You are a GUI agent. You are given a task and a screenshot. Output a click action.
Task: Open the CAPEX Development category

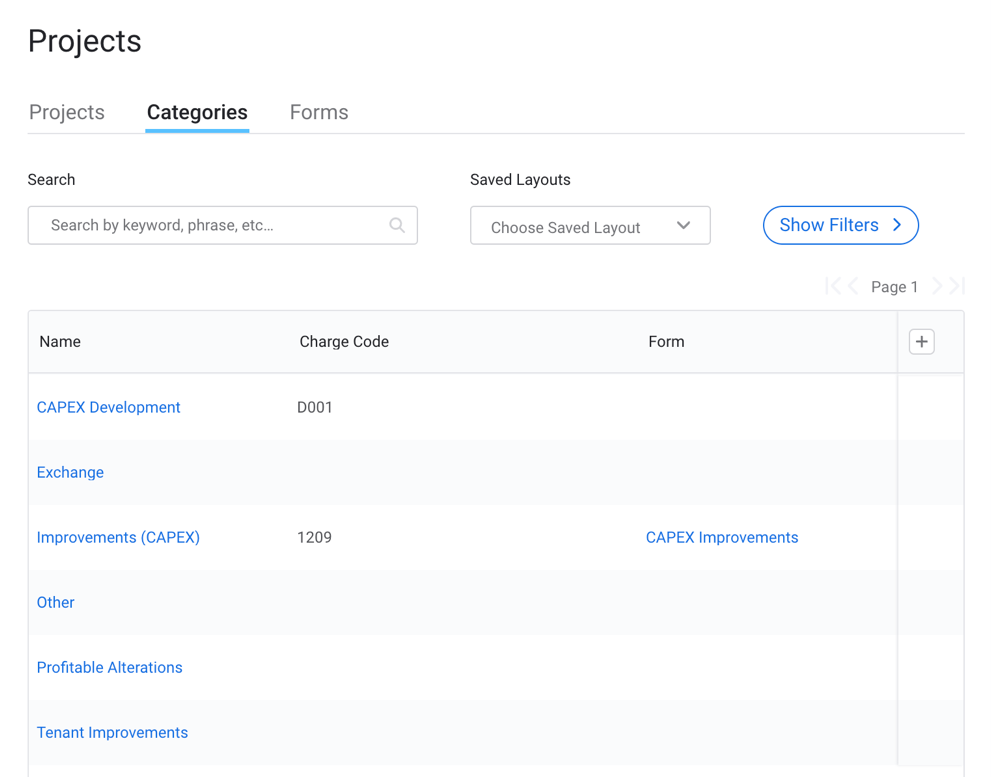click(109, 407)
